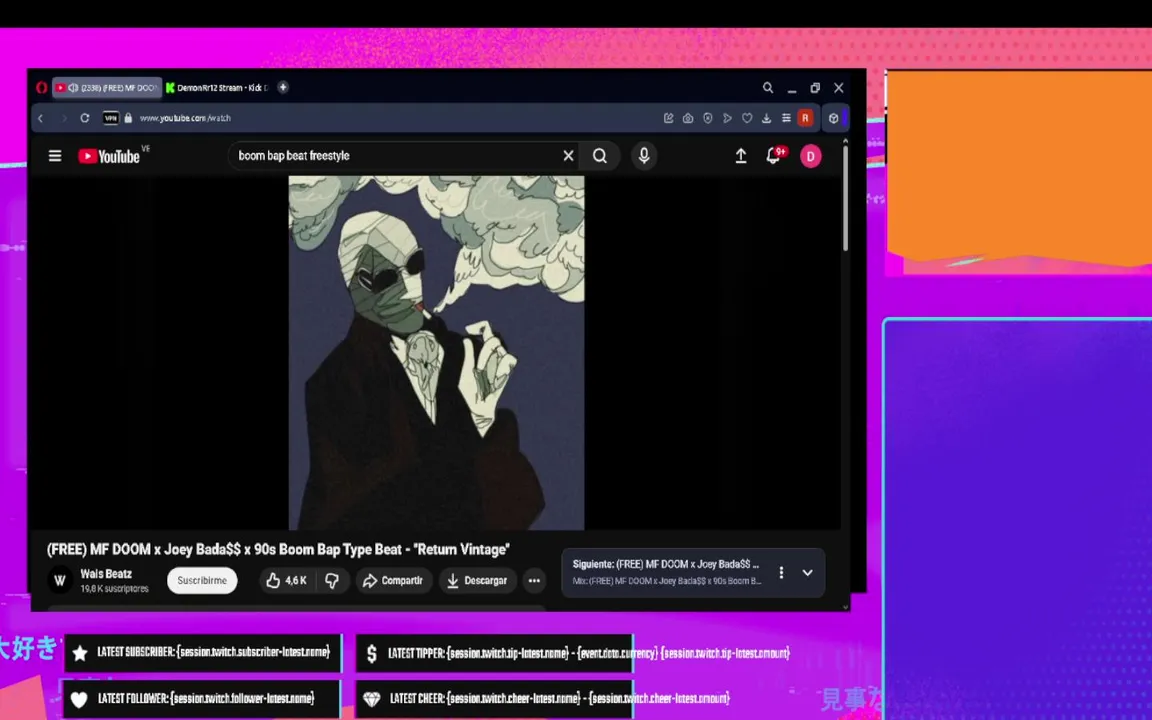Open more actions three-dot button
1152x720 pixels.
(x=534, y=580)
